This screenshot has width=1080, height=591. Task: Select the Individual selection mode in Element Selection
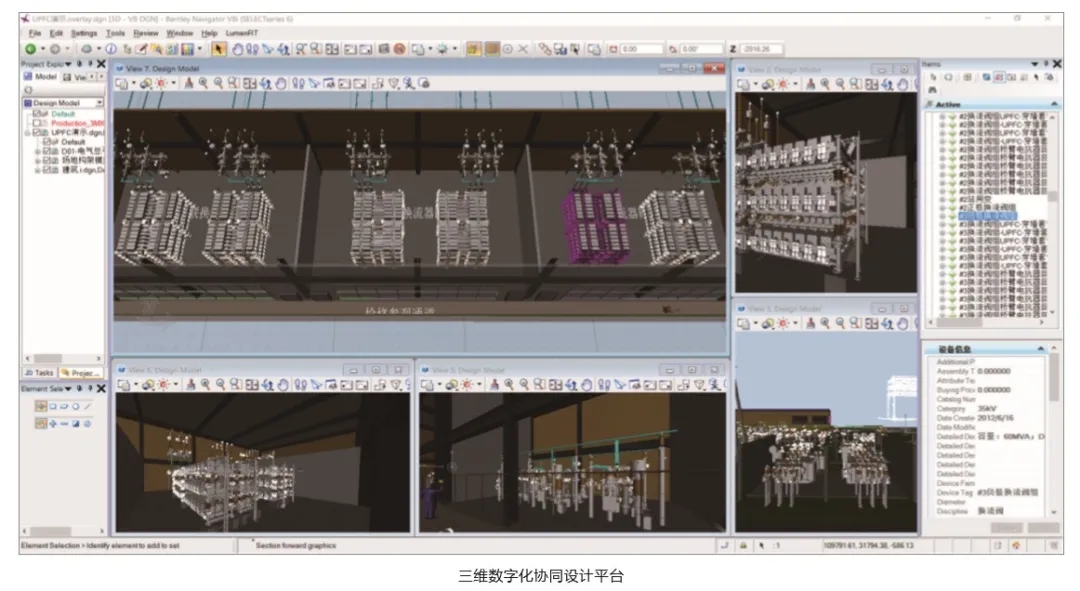41,406
